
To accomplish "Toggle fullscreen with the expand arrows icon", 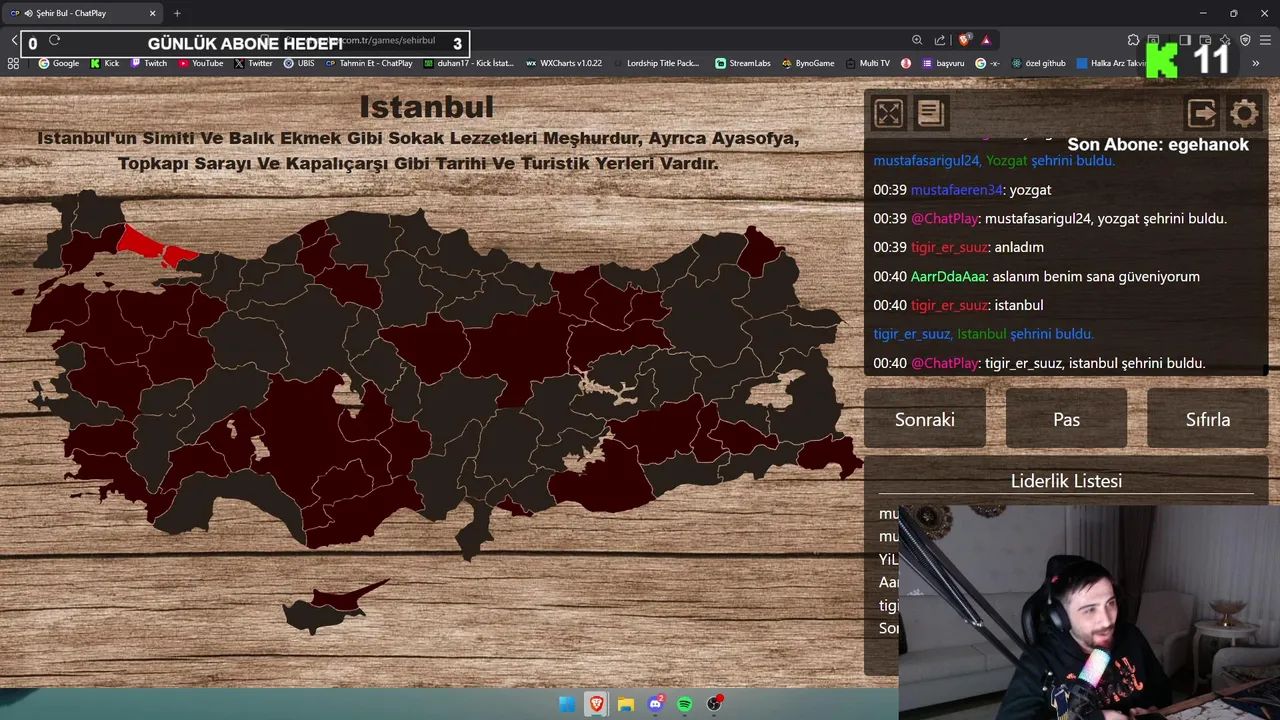I will point(888,113).
